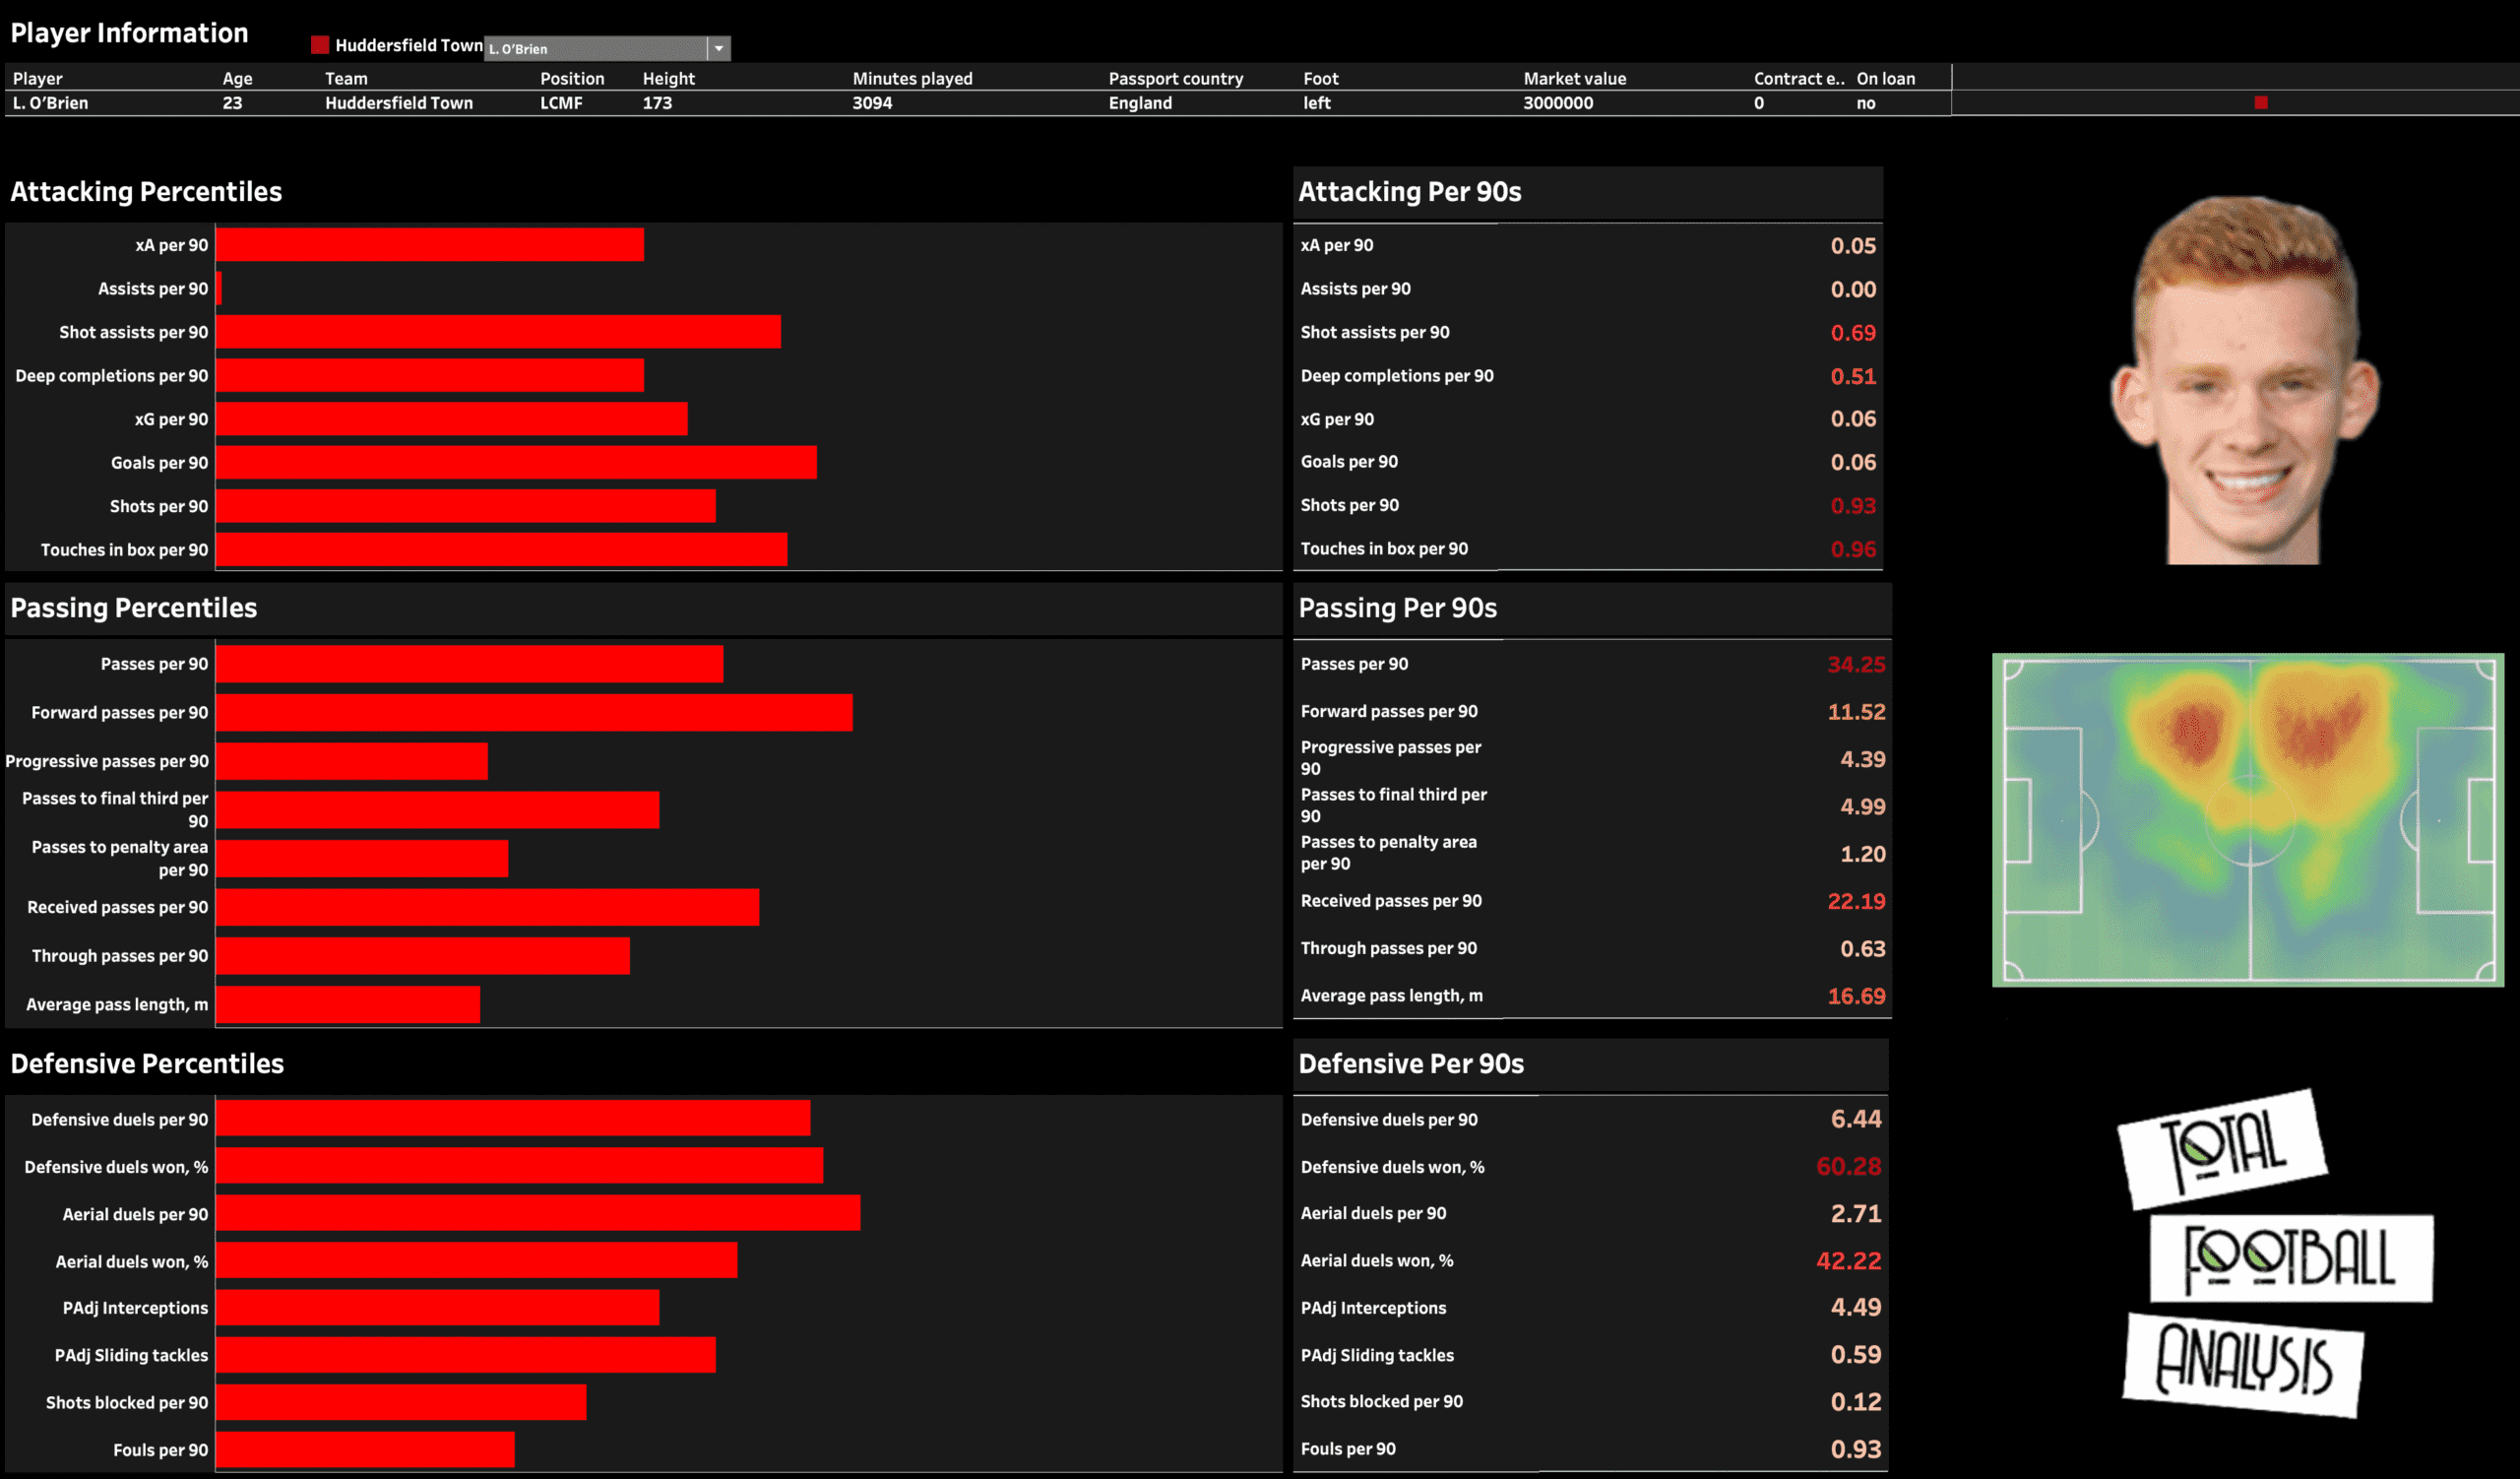Click the ANALYSIS logo tile

2242,1363
